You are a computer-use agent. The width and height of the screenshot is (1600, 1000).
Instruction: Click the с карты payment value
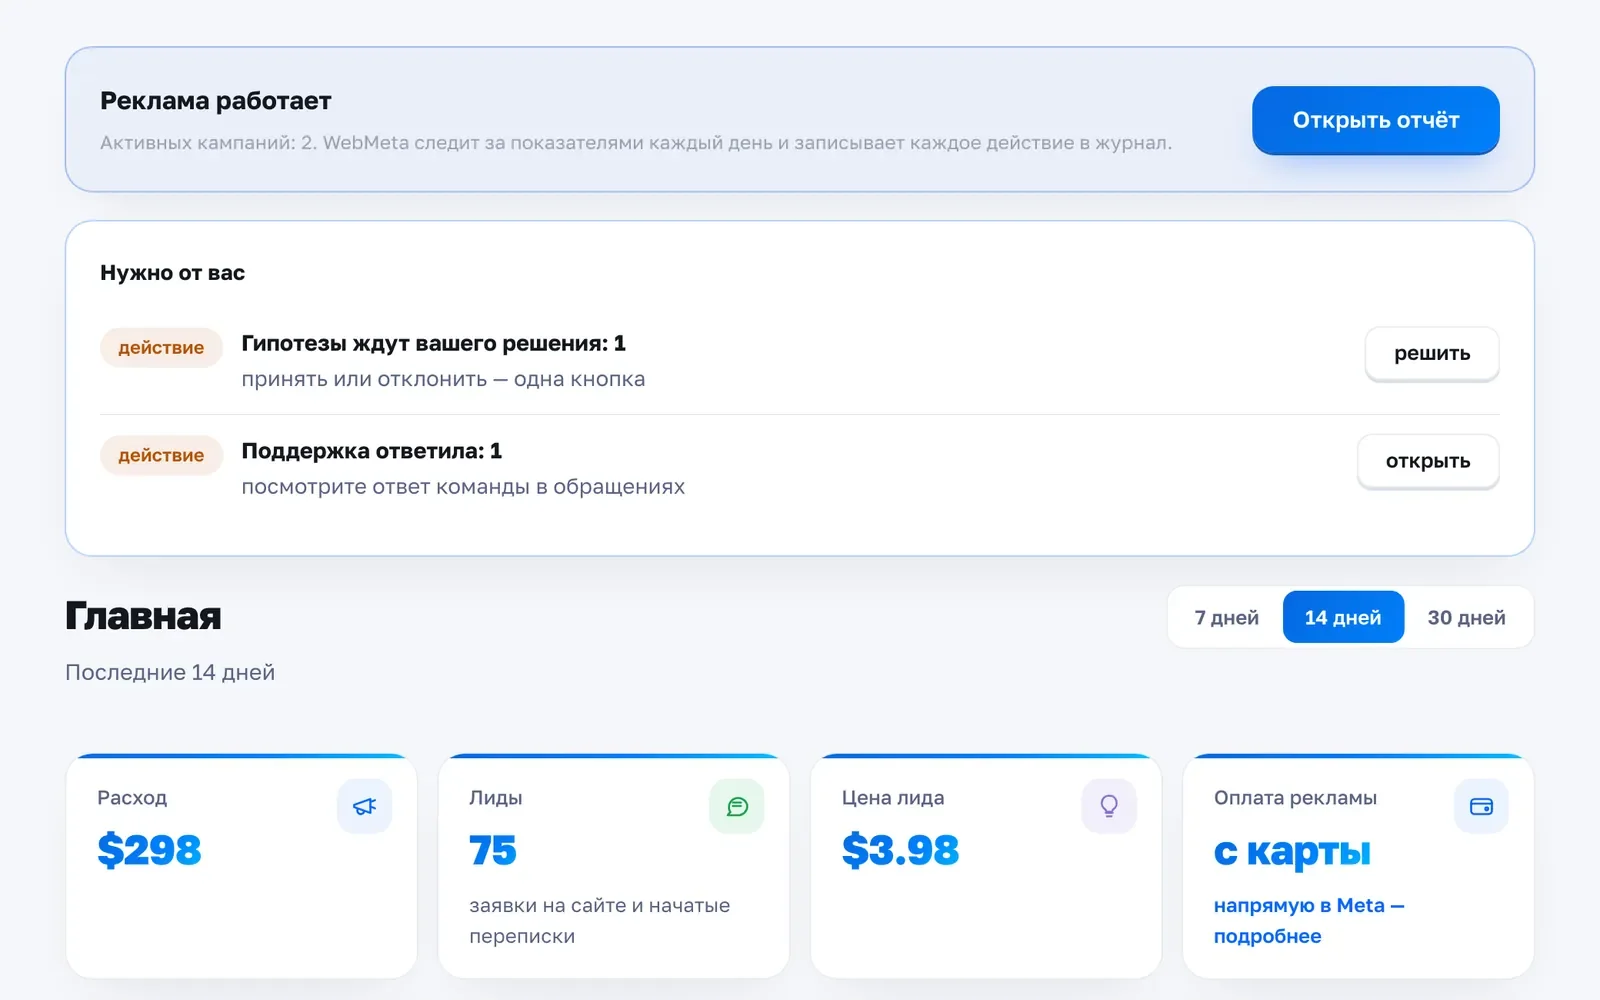tap(1292, 852)
